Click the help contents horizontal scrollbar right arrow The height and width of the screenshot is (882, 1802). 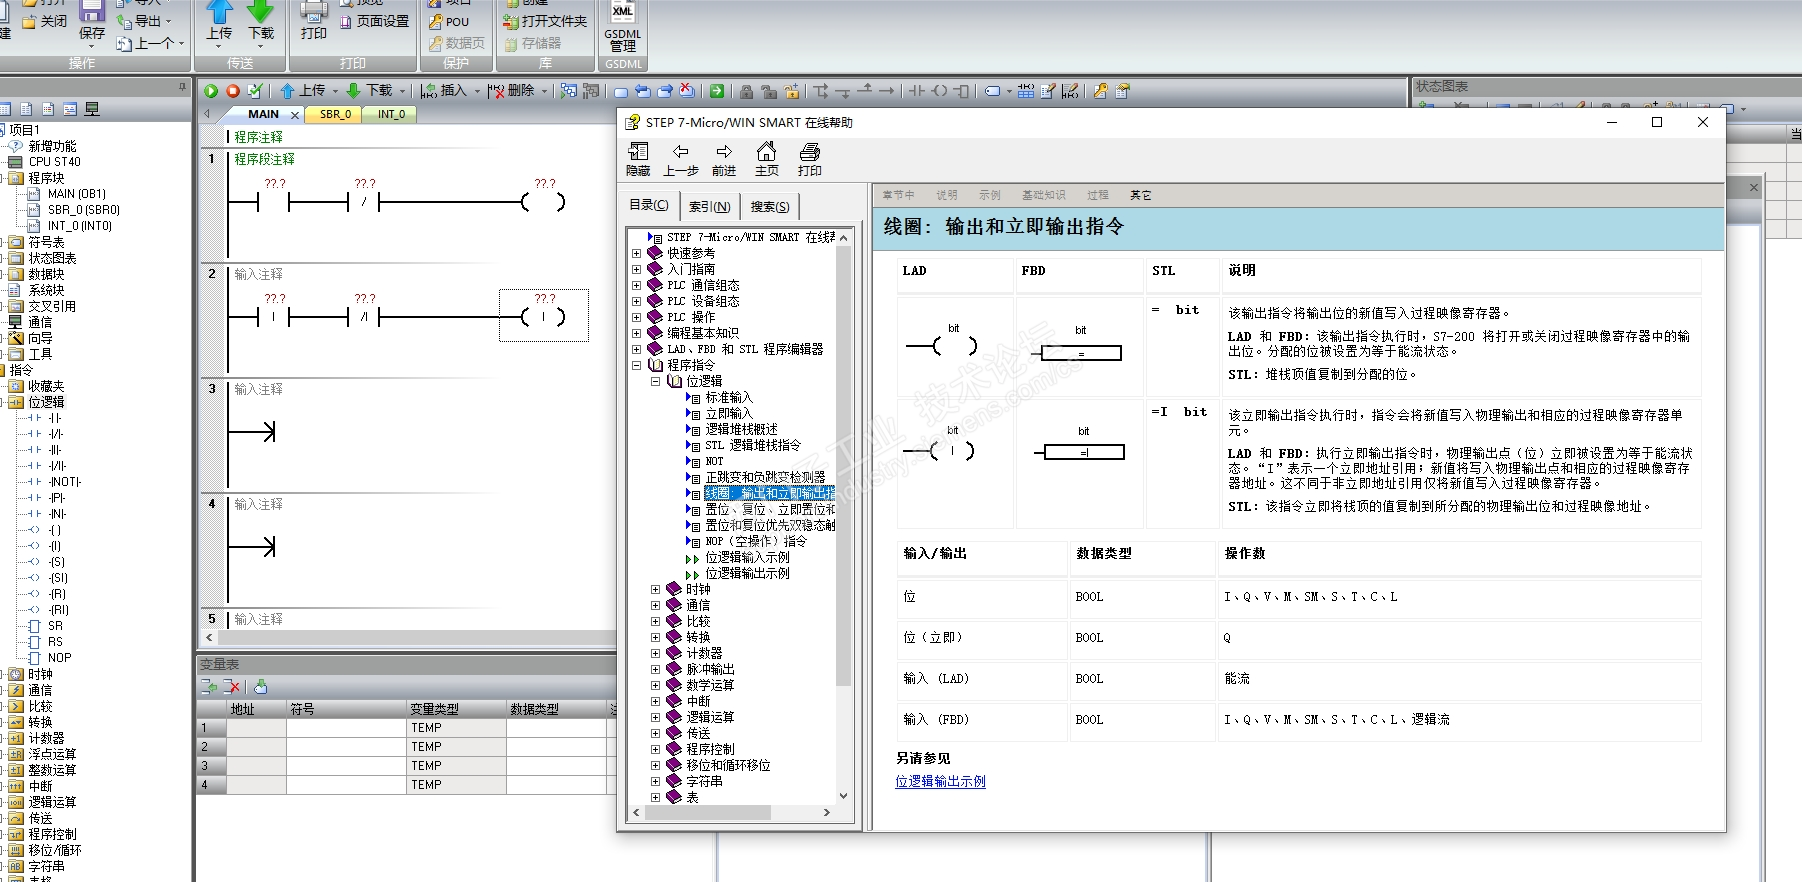[826, 812]
